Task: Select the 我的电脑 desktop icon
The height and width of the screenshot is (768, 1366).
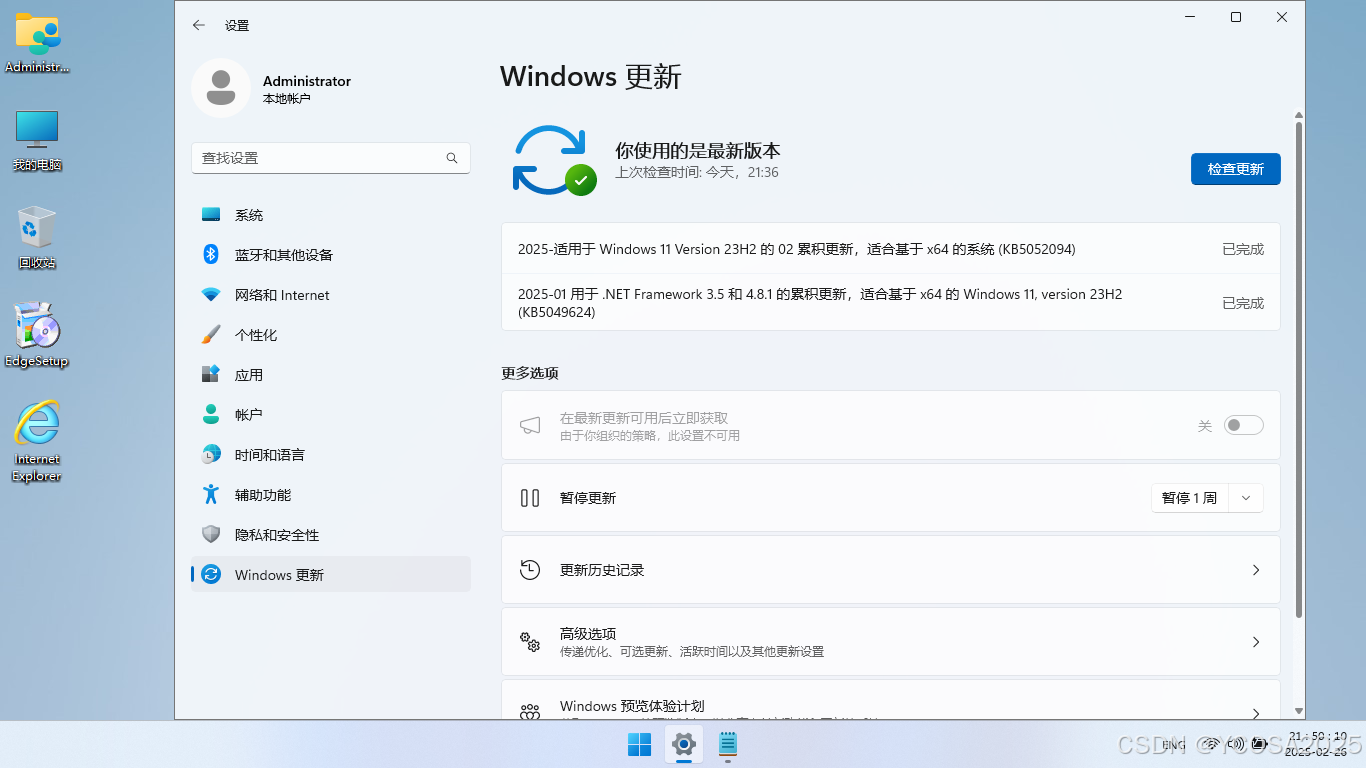Action: pos(37,140)
